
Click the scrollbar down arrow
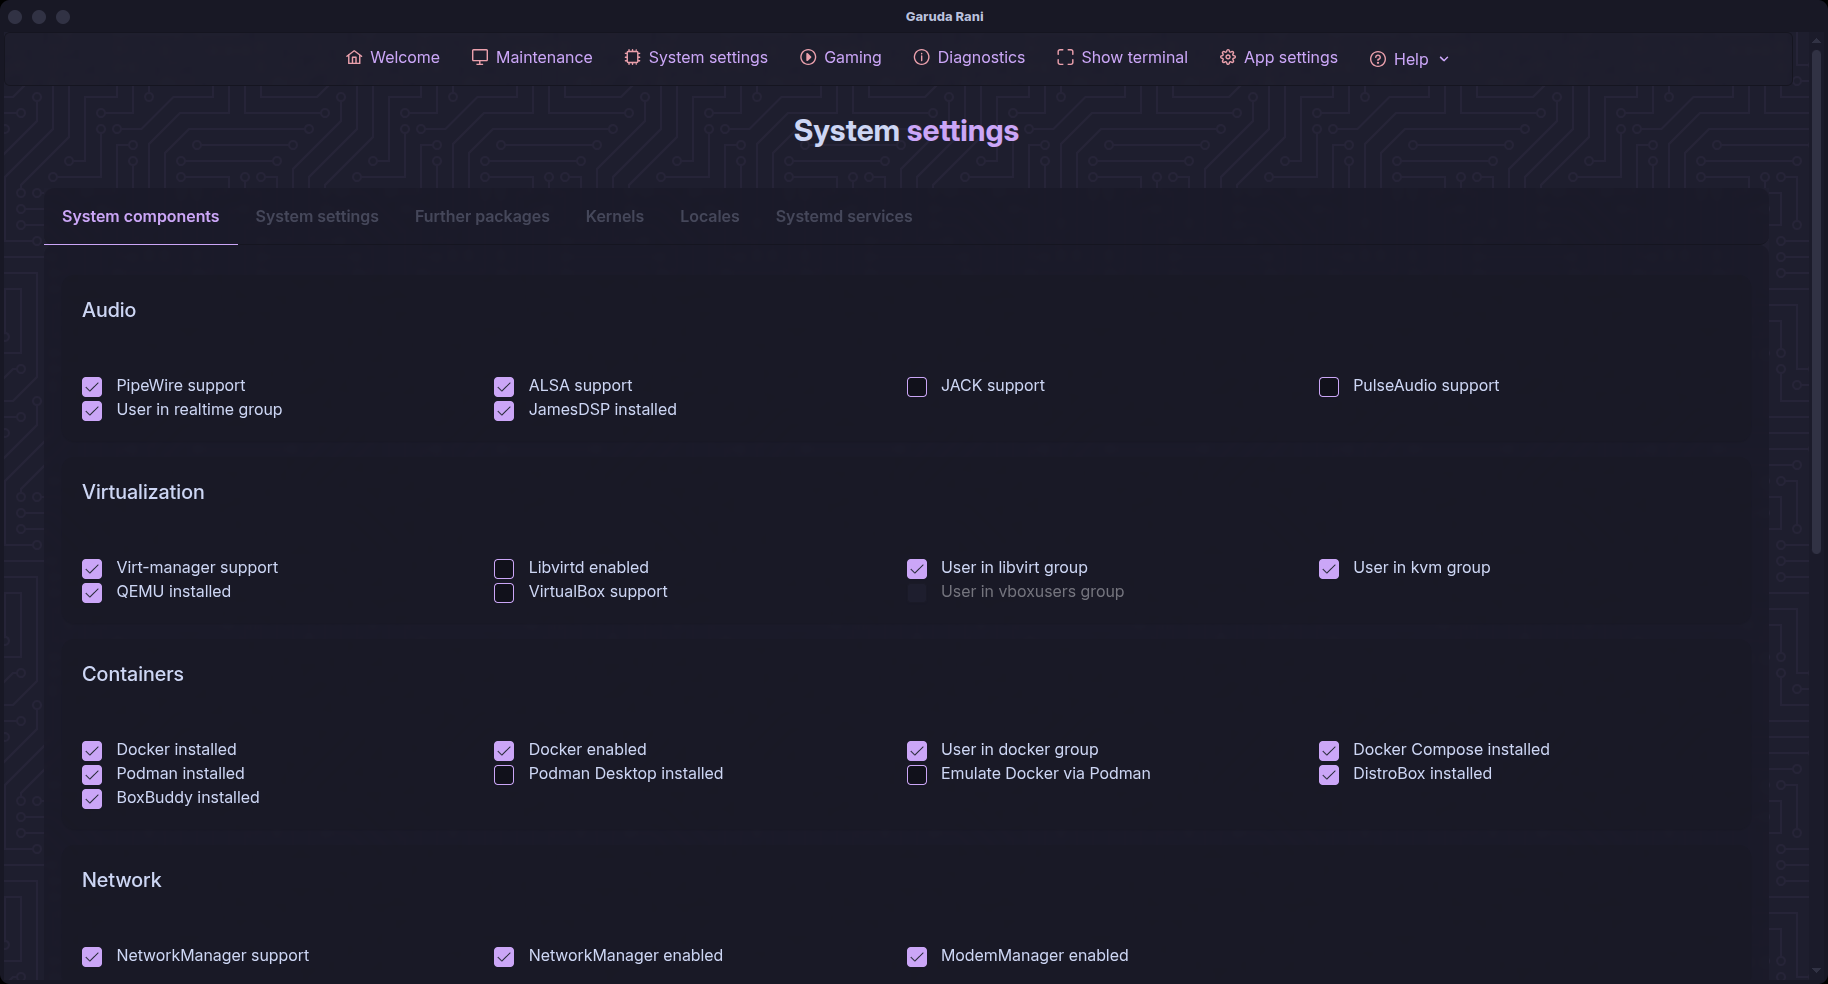[x=1817, y=970]
